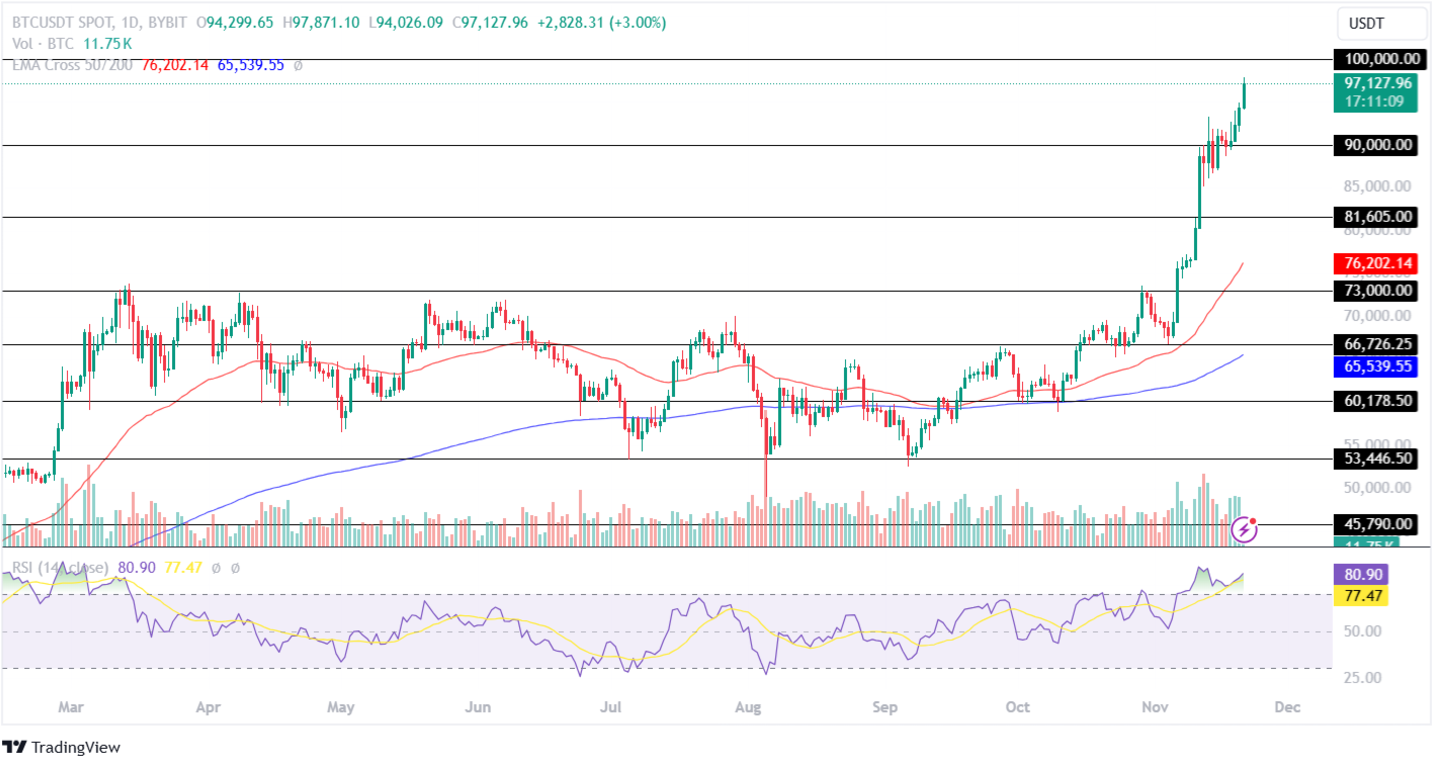Click the Nov label on time axis
This screenshot has height=757, width=1435.
[1155, 707]
